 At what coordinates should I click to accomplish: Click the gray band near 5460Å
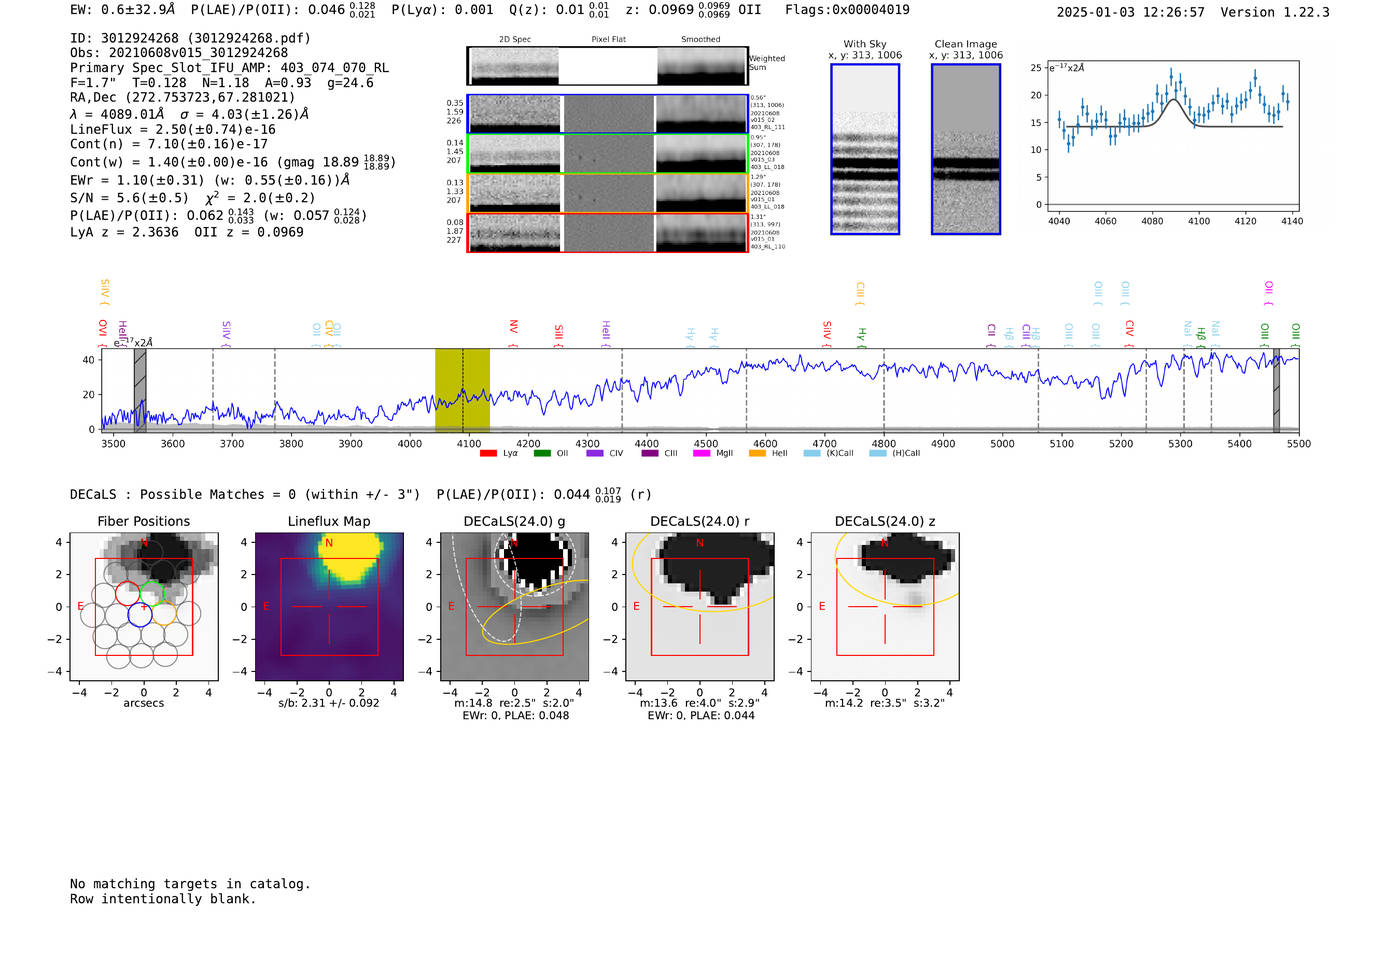(x=1276, y=390)
